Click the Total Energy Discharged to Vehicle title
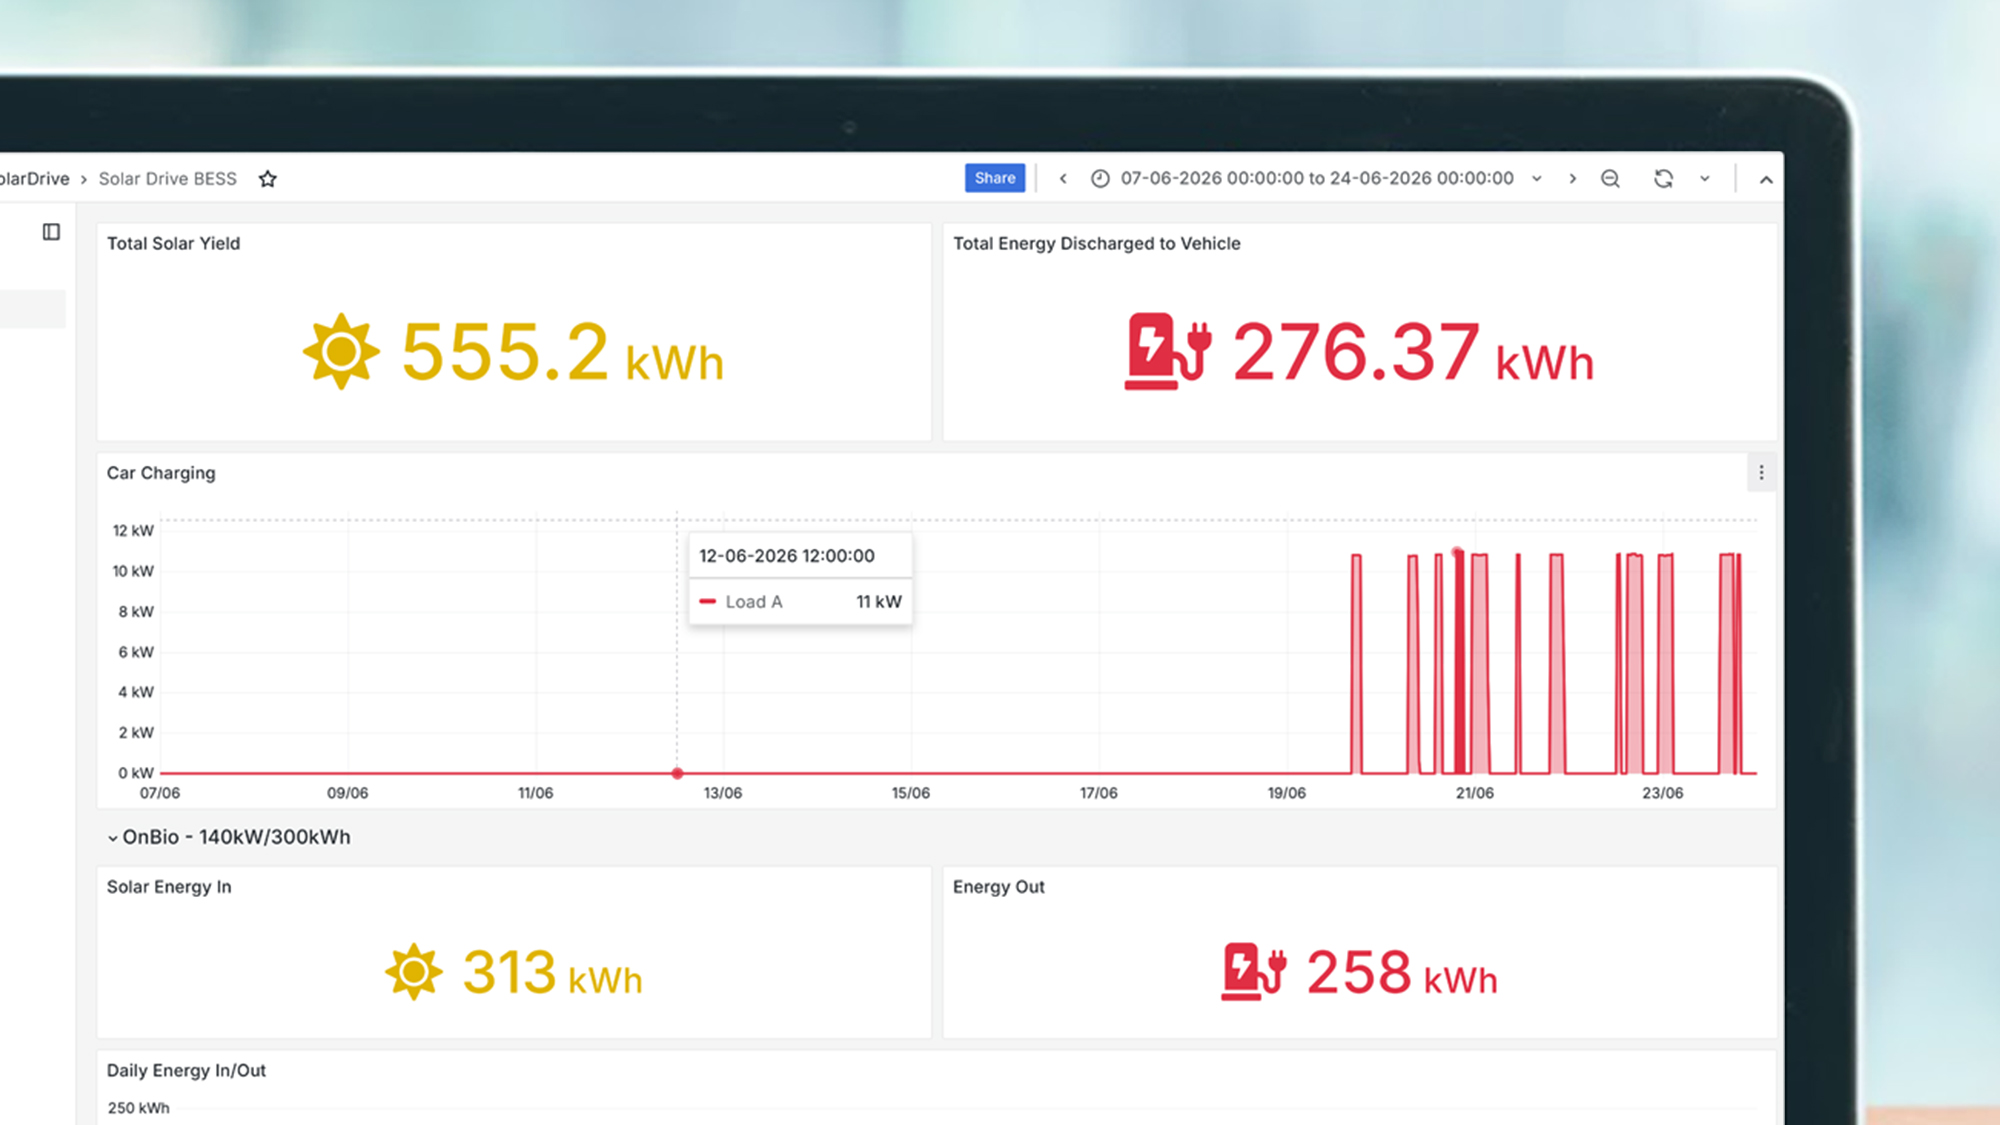2000x1125 pixels. pyautogui.click(x=1096, y=243)
